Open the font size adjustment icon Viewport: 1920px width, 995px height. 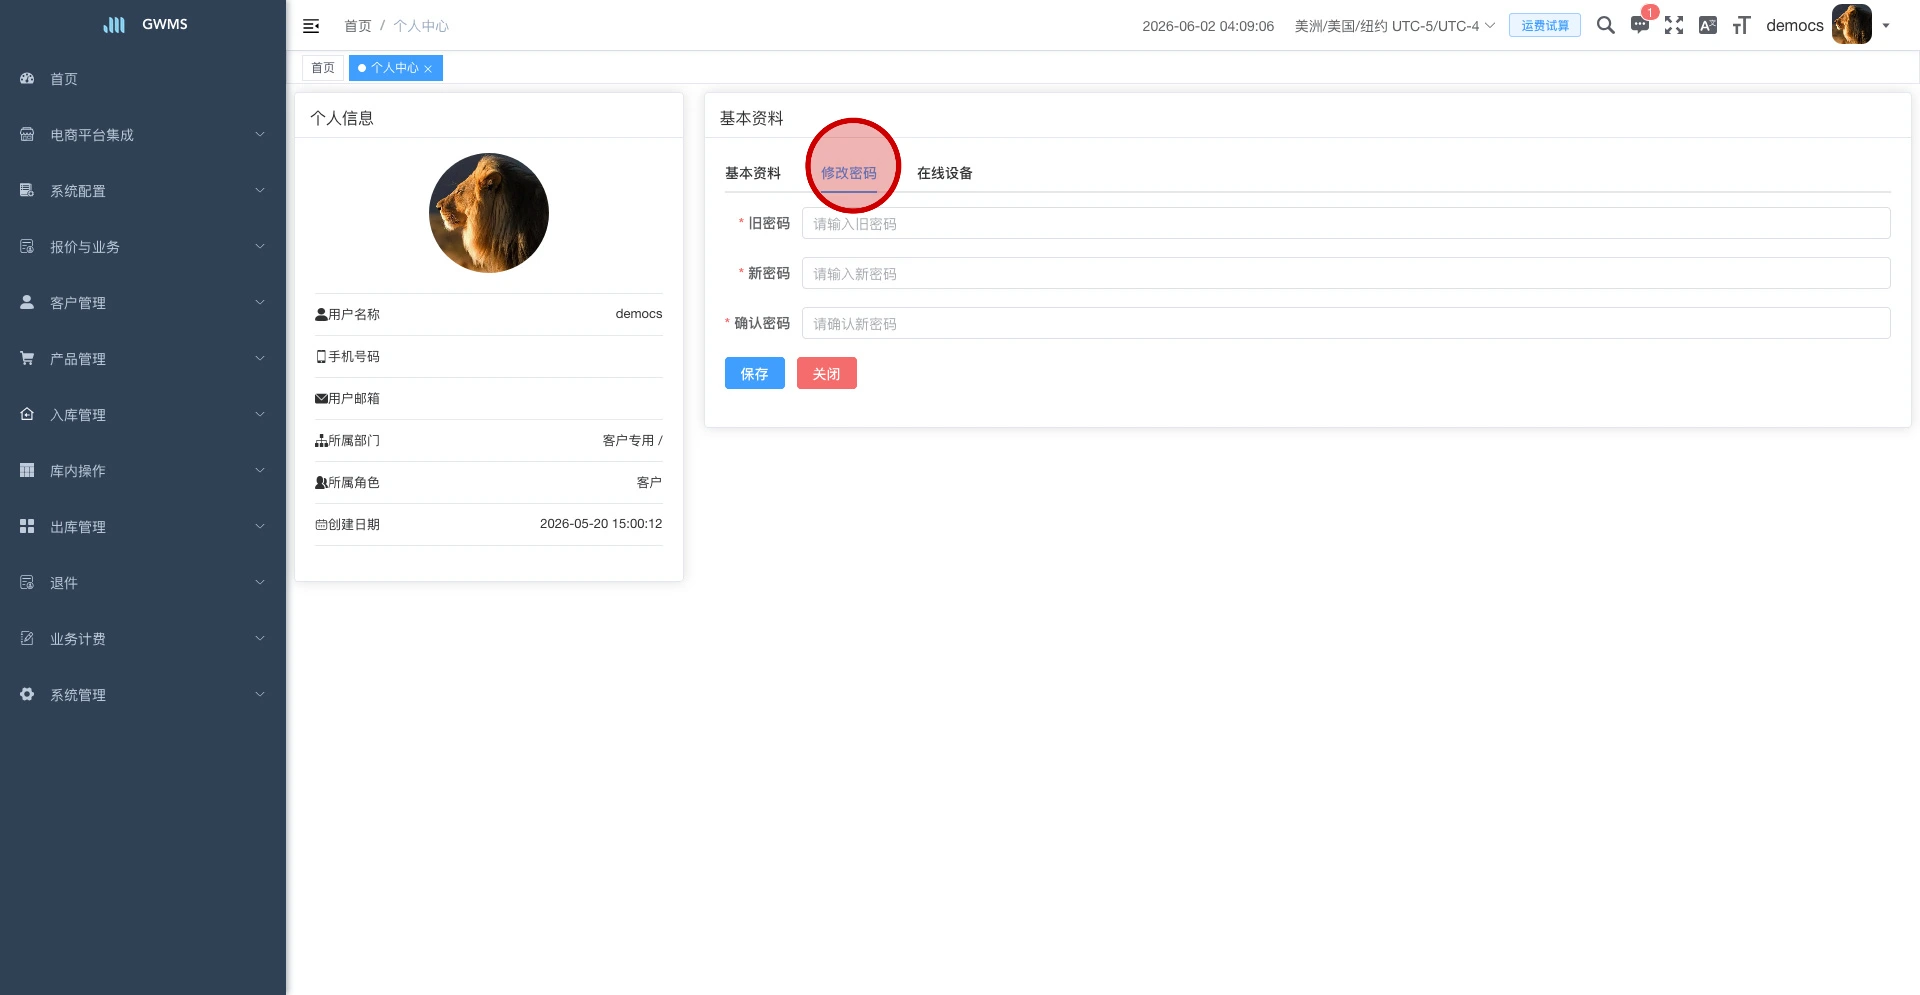pos(1742,25)
